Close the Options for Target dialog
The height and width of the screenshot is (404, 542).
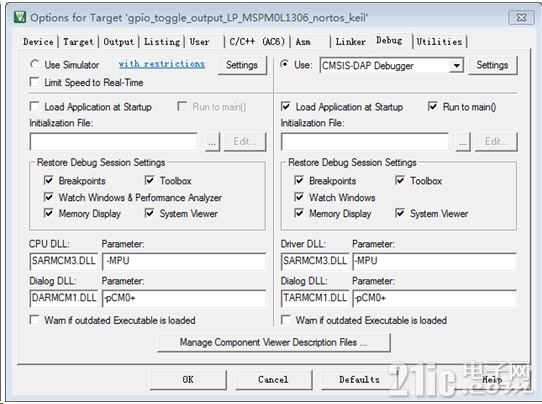(521, 17)
